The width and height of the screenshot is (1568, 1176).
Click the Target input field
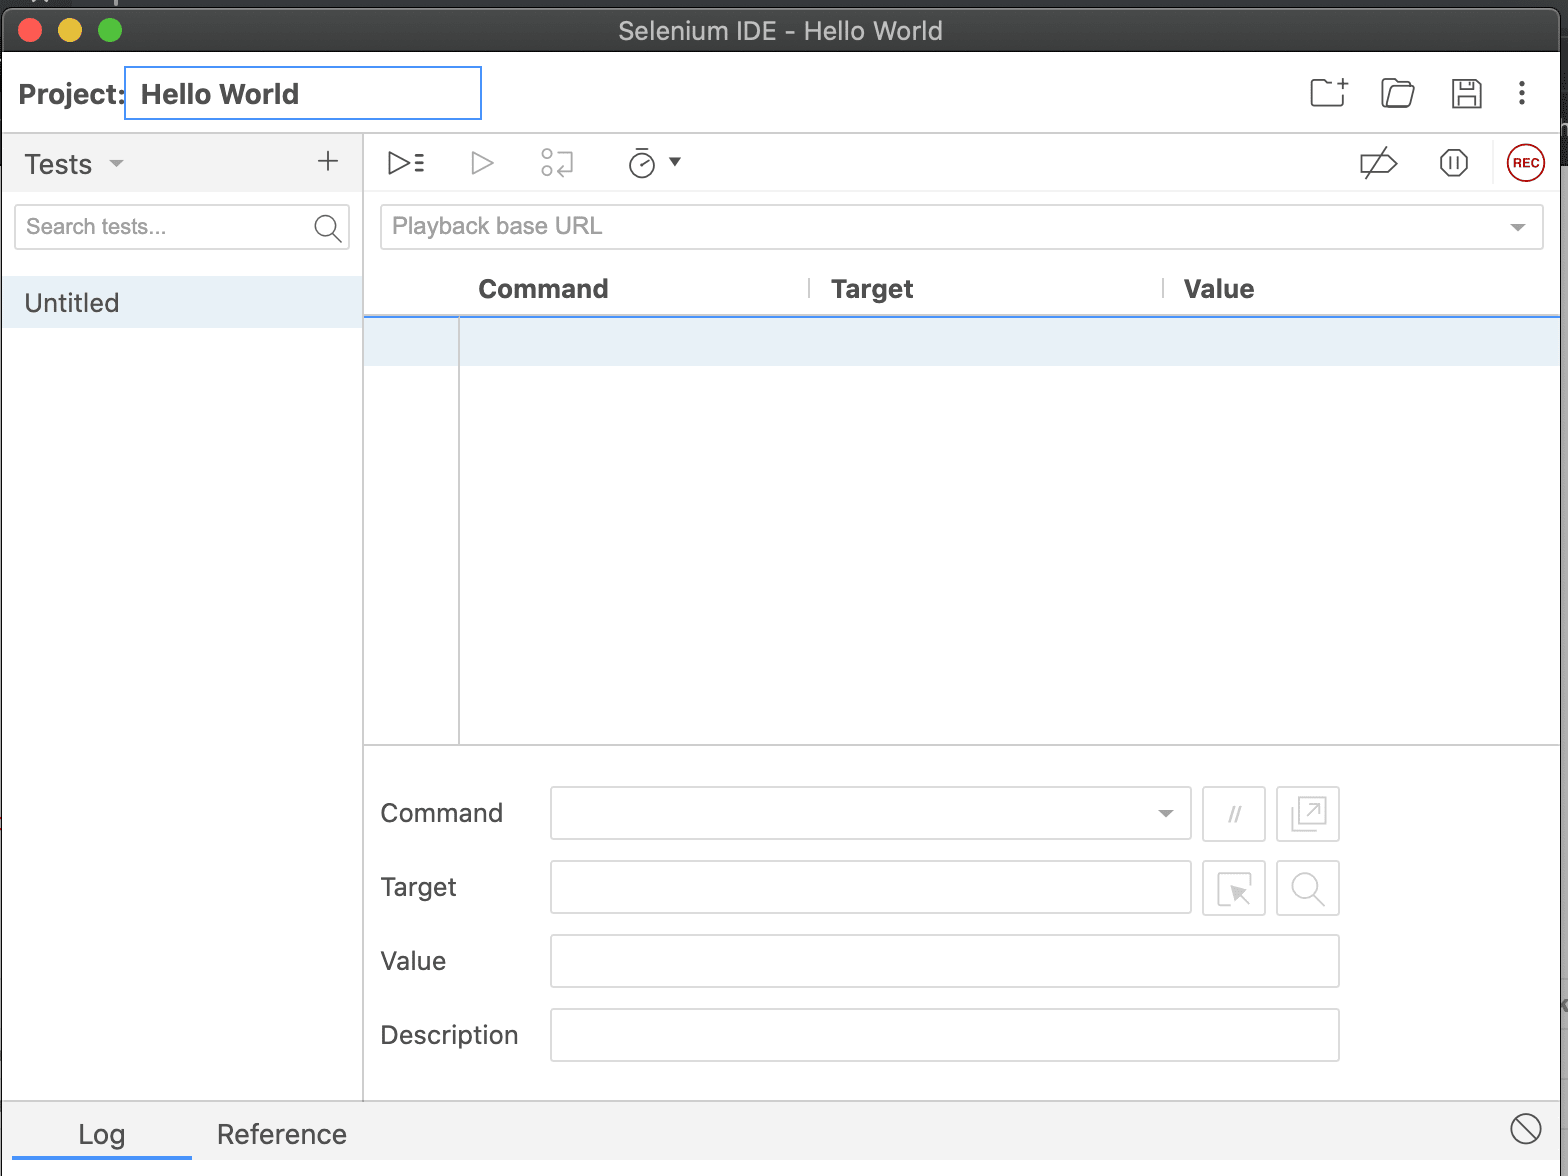[870, 887]
